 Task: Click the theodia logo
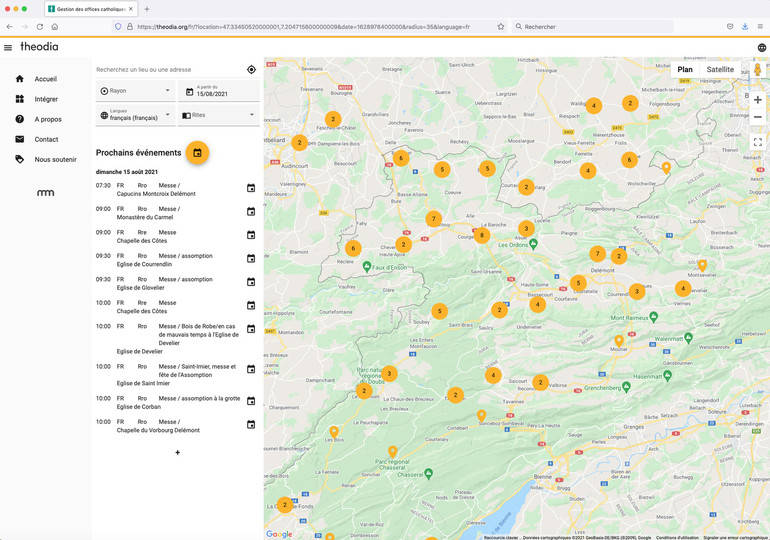(x=39, y=47)
